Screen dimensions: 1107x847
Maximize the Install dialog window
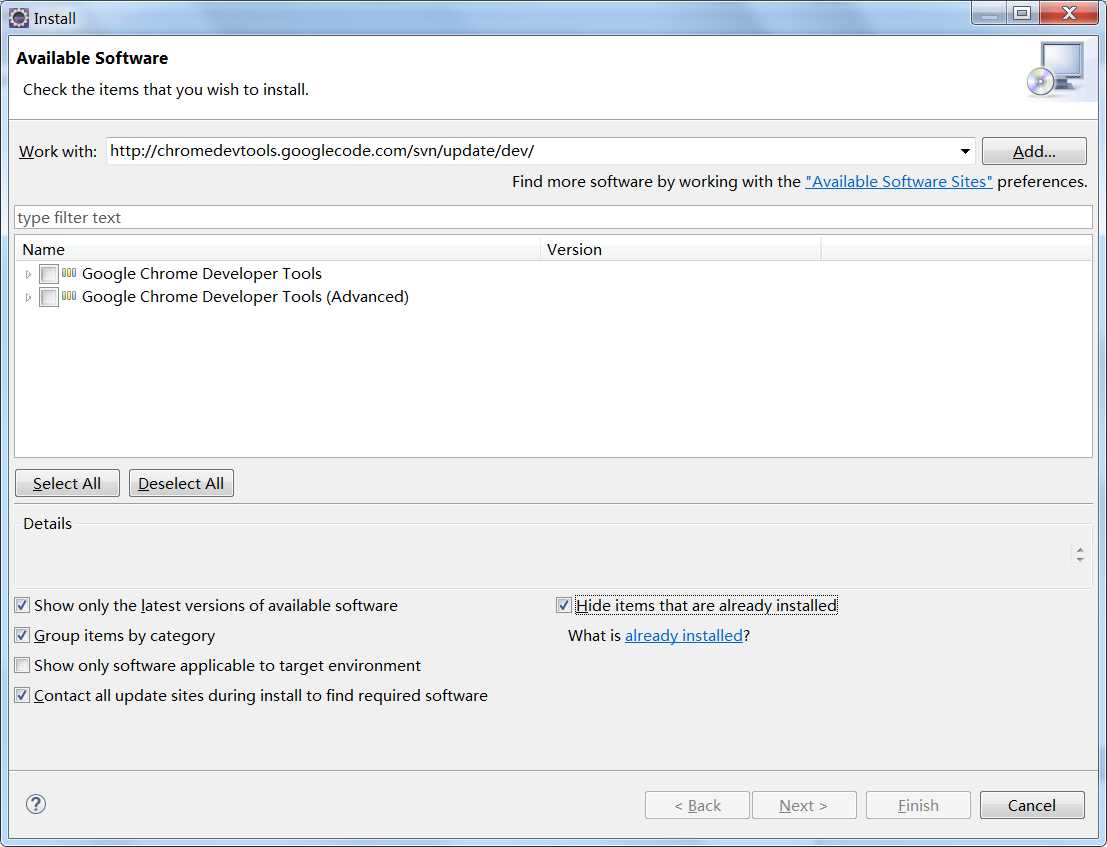point(1022,13)
